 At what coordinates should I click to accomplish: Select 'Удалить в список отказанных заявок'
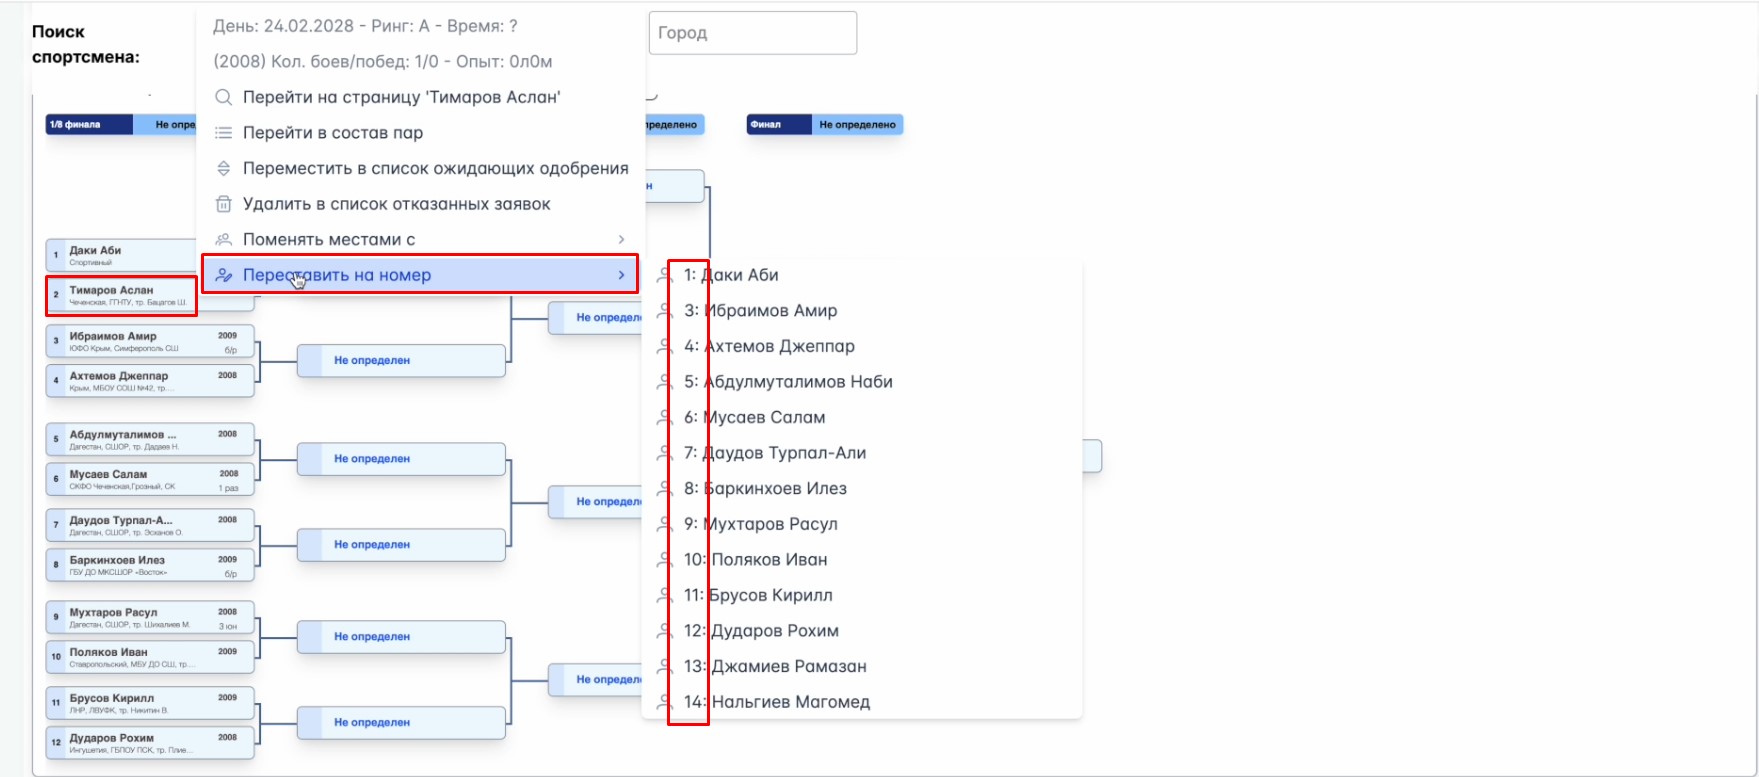(396, 204)
